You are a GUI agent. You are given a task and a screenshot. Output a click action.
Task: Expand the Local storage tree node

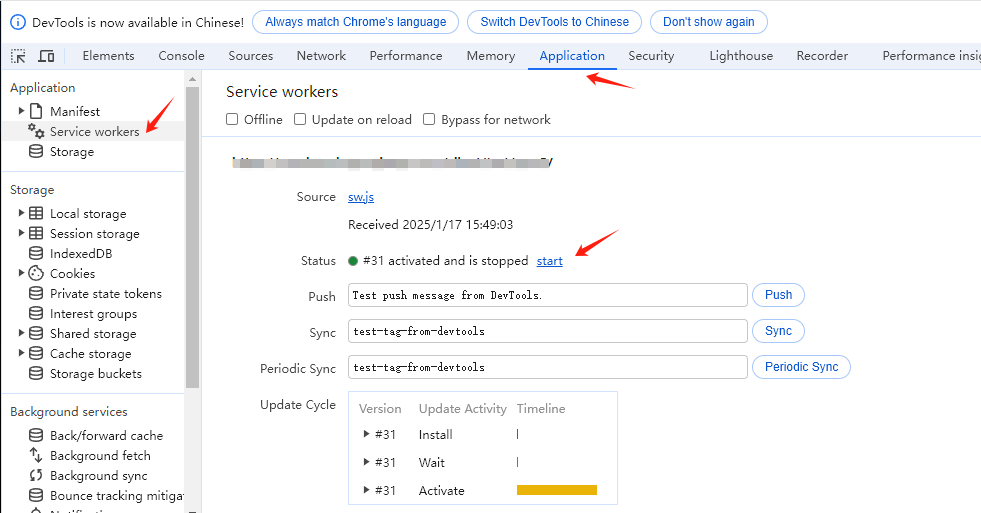point(21,213)
